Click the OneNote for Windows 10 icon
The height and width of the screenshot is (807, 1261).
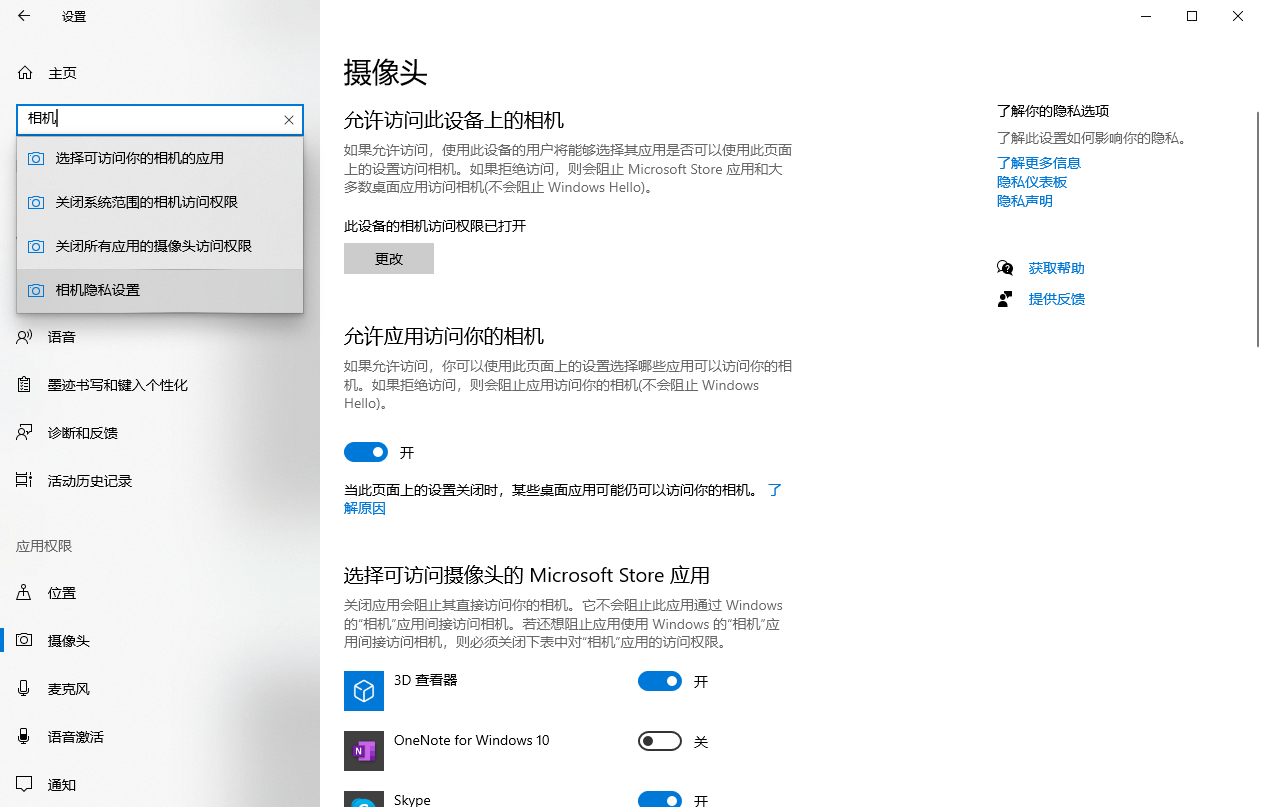[364, 751]
